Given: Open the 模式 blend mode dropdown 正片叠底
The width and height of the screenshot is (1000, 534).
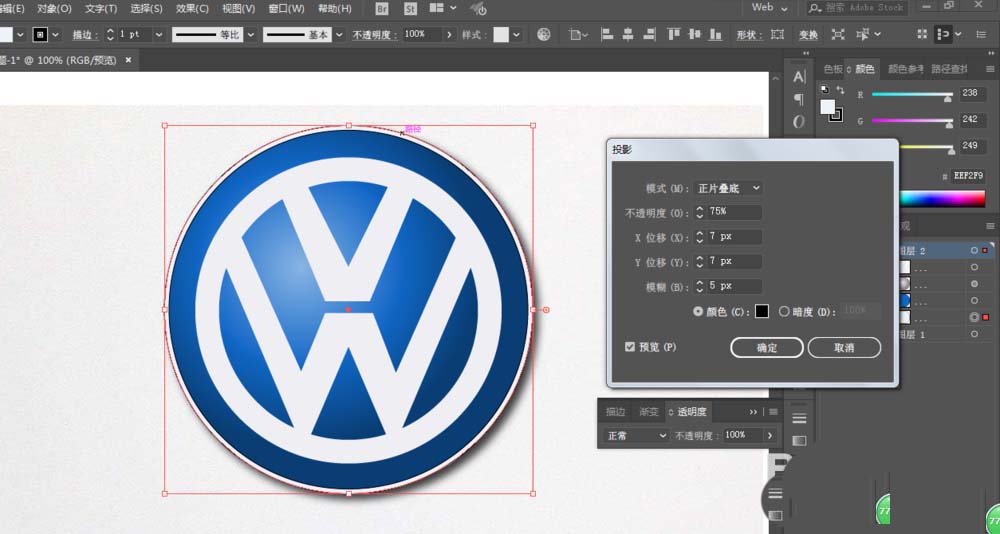Looking at the screenshot, I should tap(728, 188).
